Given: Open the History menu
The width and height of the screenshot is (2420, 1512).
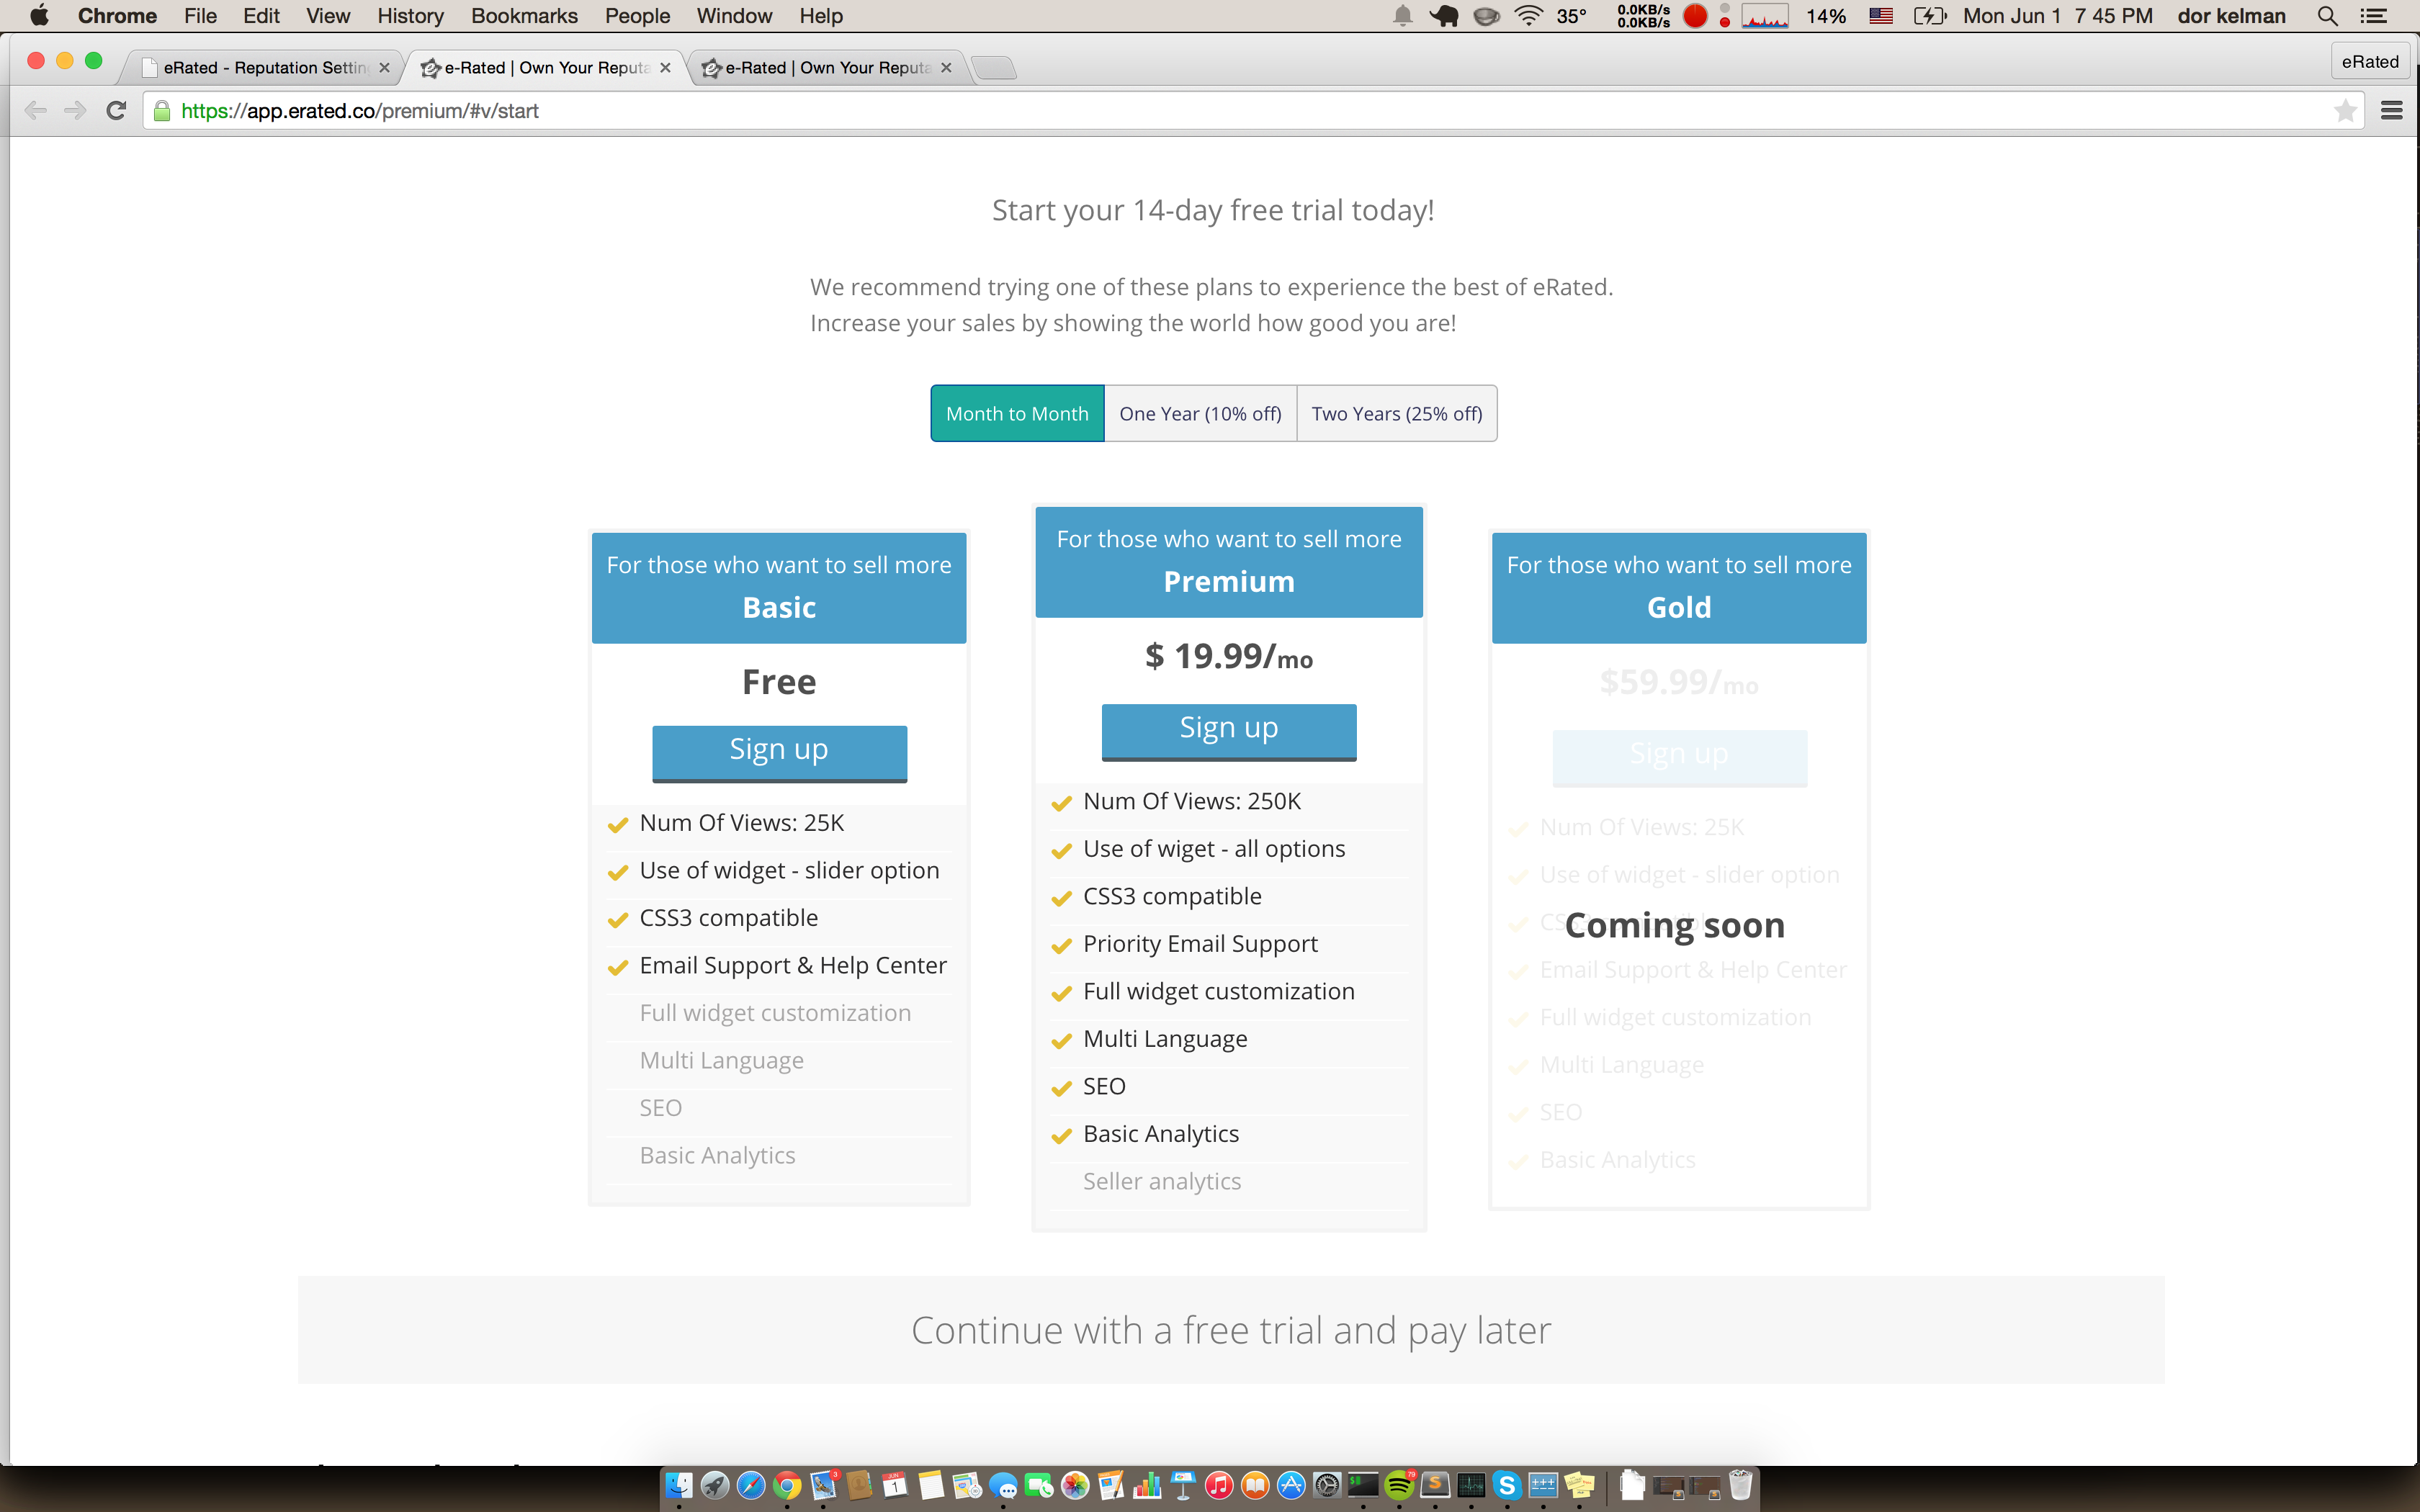Looking at the screenshot, I should (x=410, y=16).
